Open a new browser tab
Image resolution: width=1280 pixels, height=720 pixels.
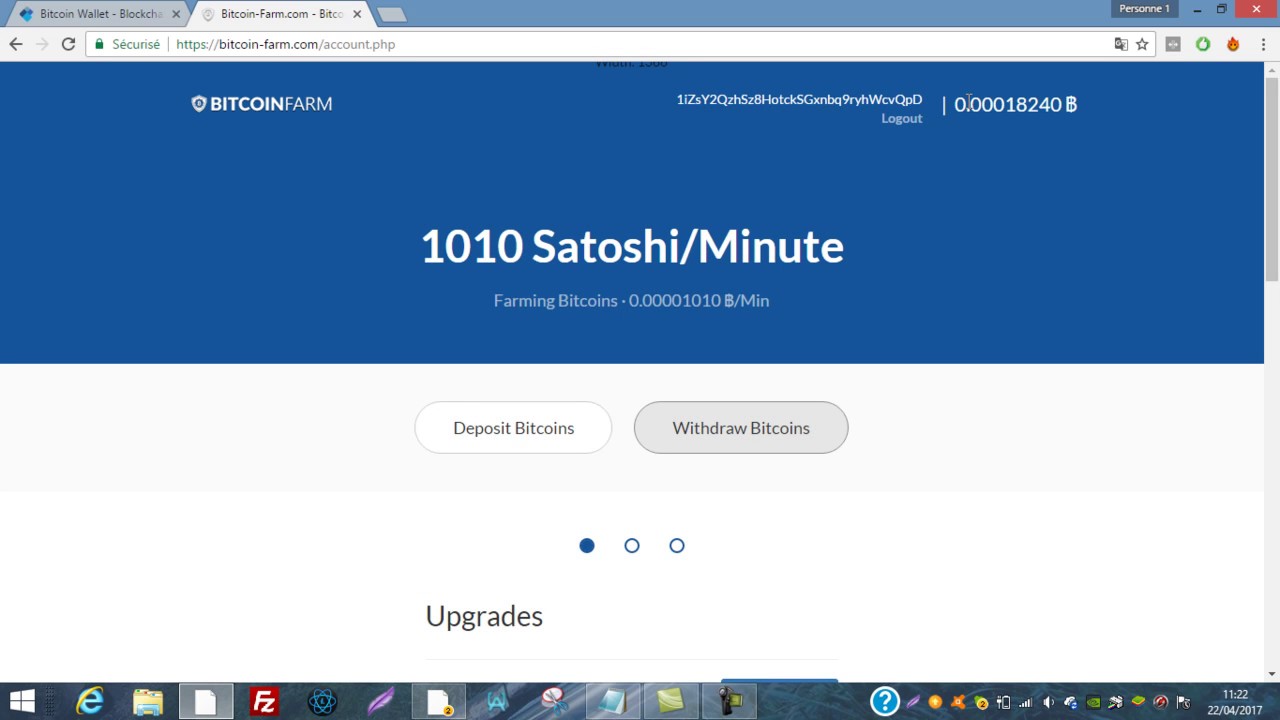pos(391,15)
